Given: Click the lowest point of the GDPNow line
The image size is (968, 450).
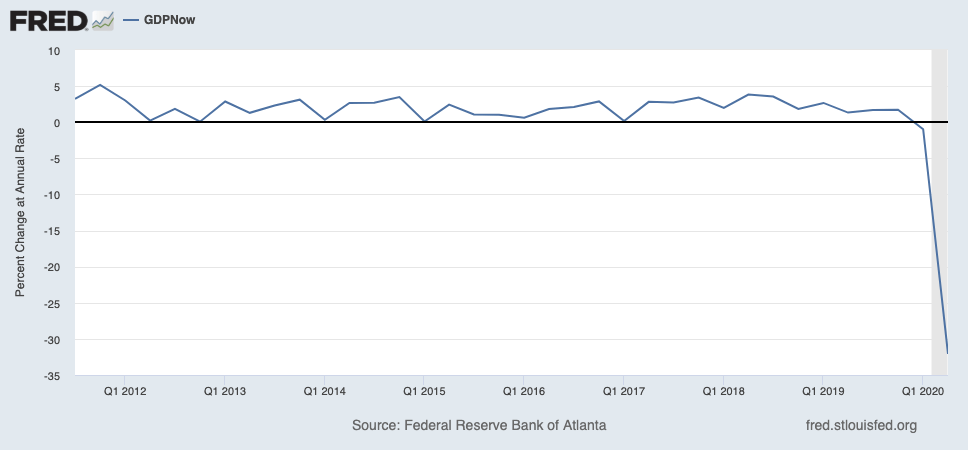Looking at the screenshot, I should point(946,352).
